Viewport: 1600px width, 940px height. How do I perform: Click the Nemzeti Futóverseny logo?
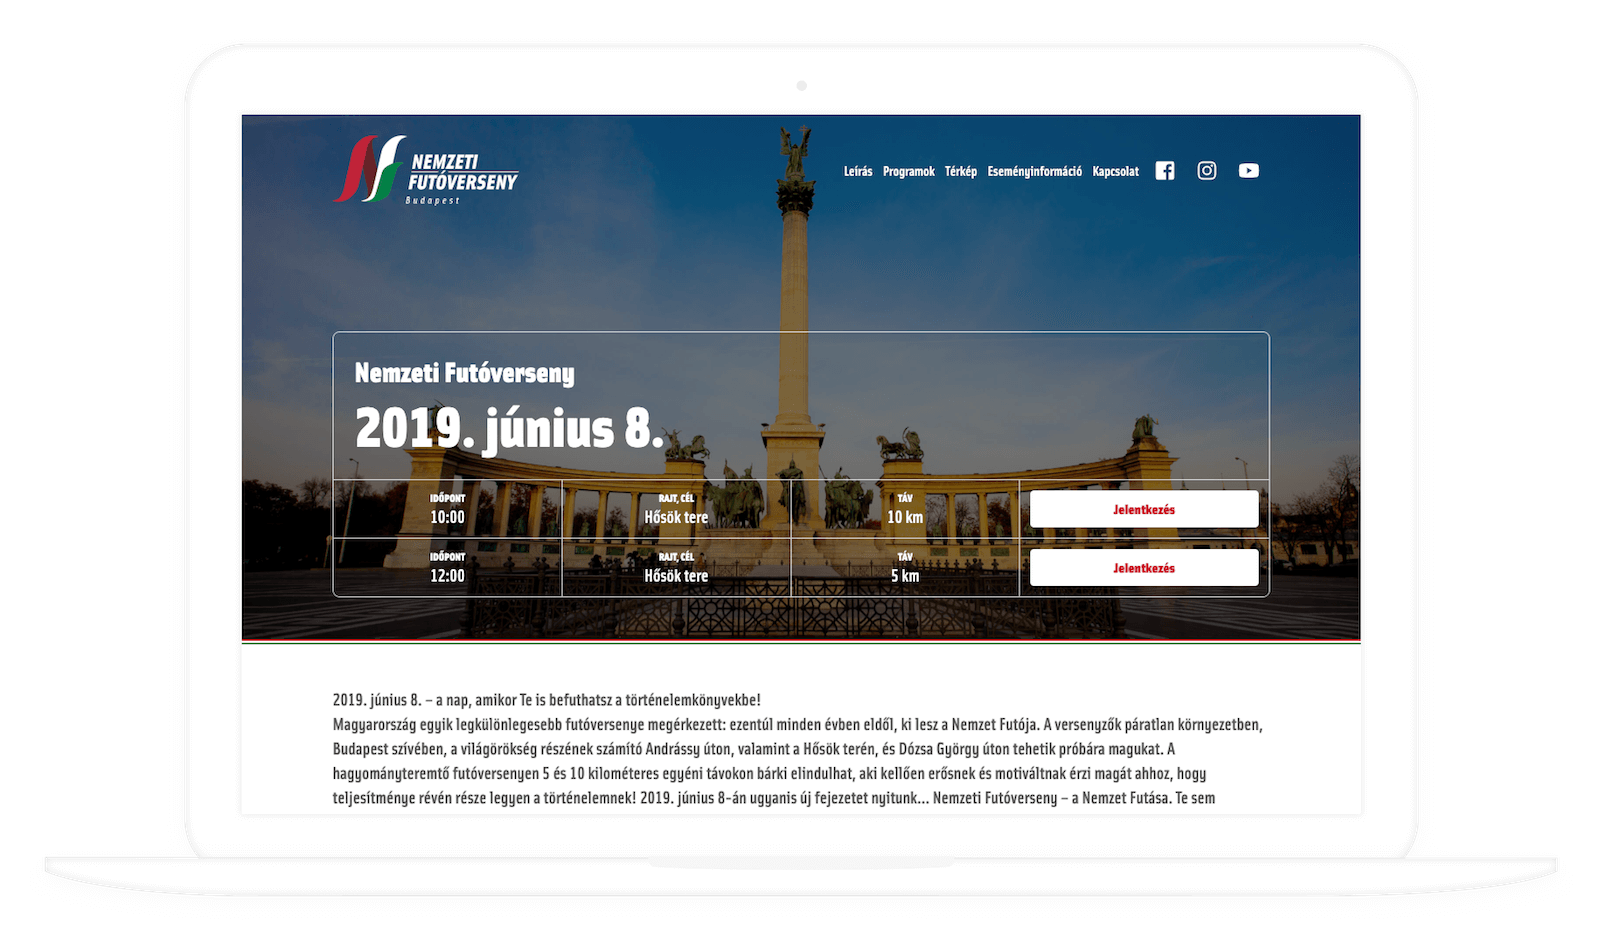[426, 171]
